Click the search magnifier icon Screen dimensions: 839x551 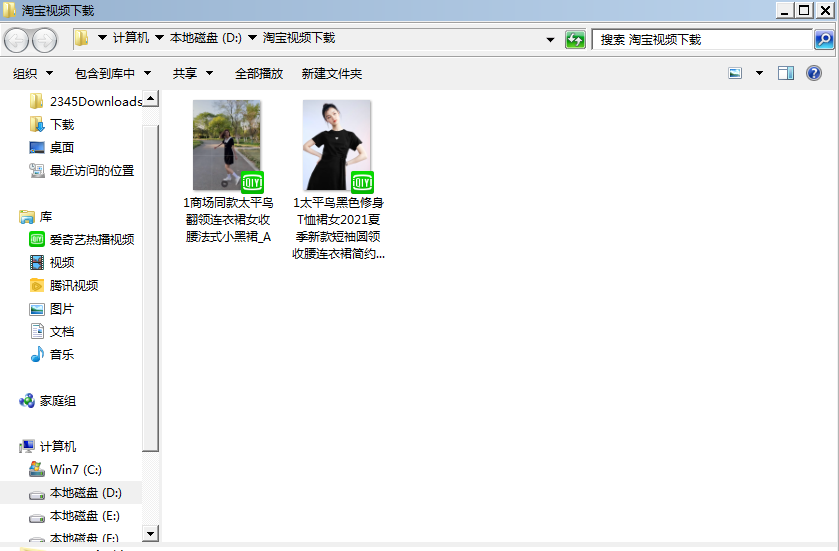824,40
